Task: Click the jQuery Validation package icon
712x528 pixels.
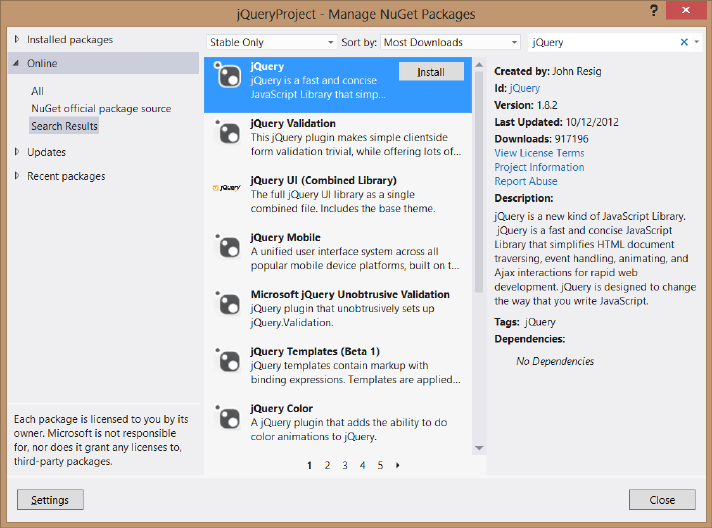Action: point(227,132)
